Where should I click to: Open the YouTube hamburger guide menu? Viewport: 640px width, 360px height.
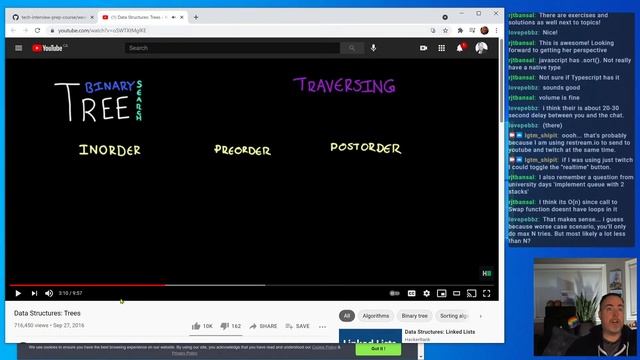tap(19, 48)
